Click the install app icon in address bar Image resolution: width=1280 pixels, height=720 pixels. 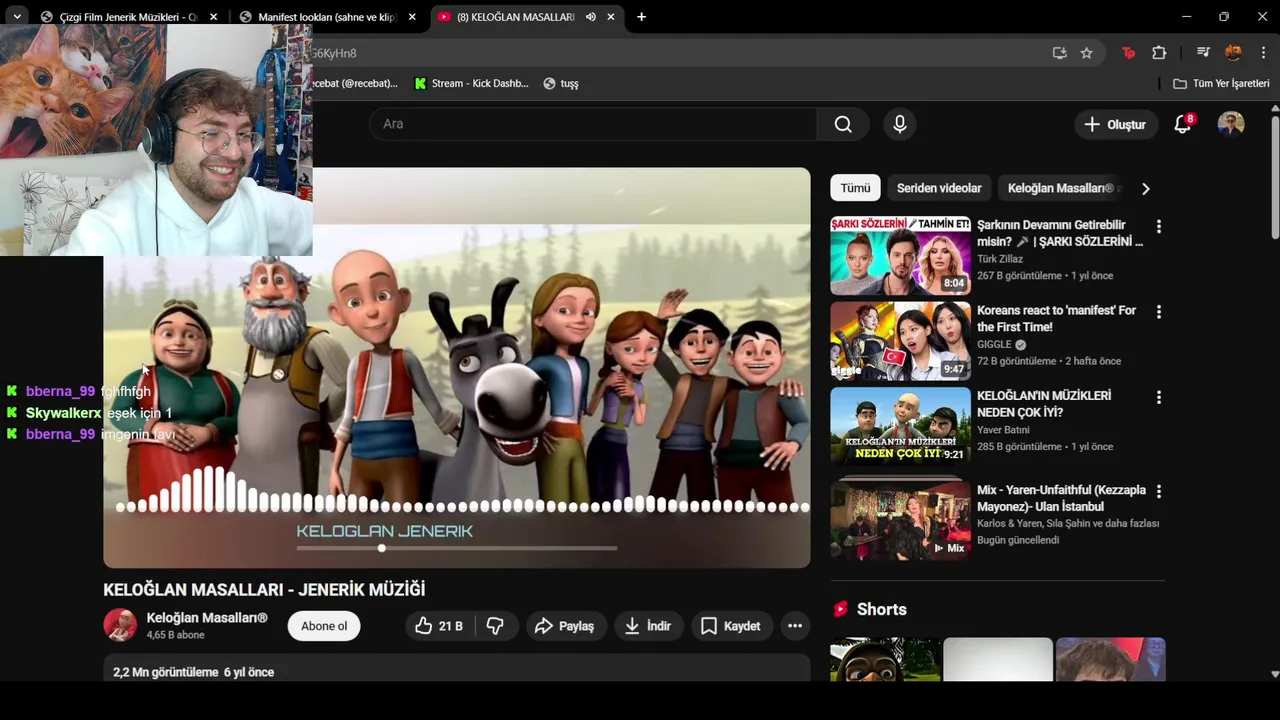[x=1059, y=53]
